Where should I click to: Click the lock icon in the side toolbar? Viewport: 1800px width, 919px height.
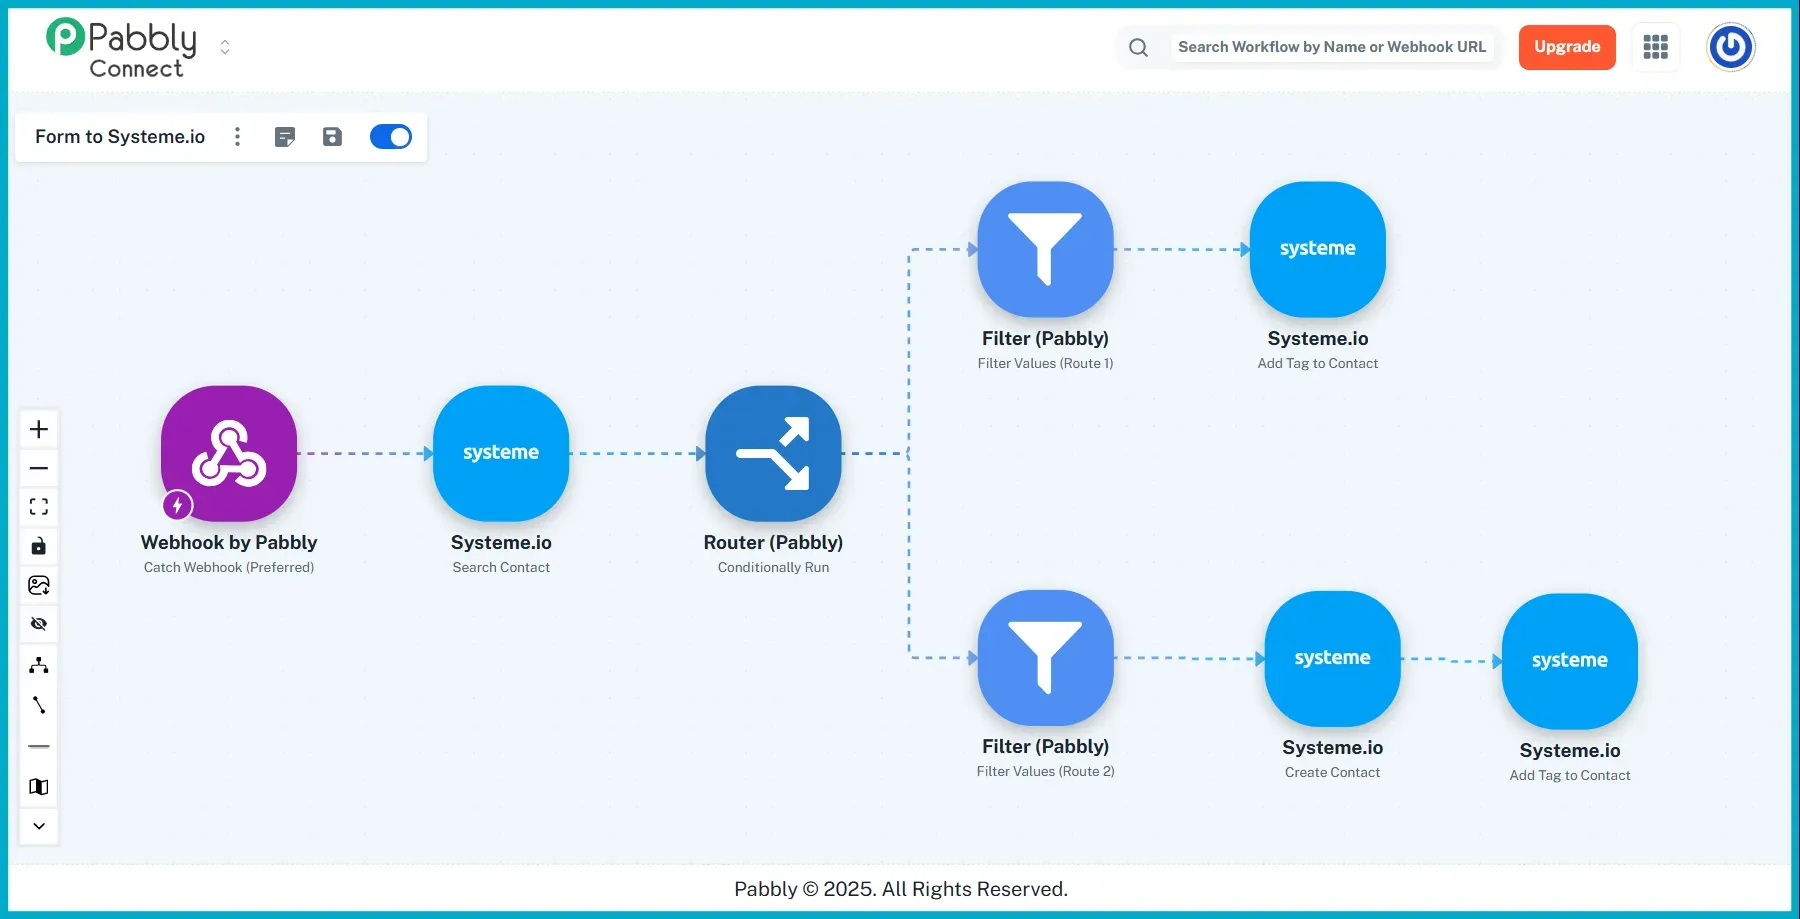[39, 545]
